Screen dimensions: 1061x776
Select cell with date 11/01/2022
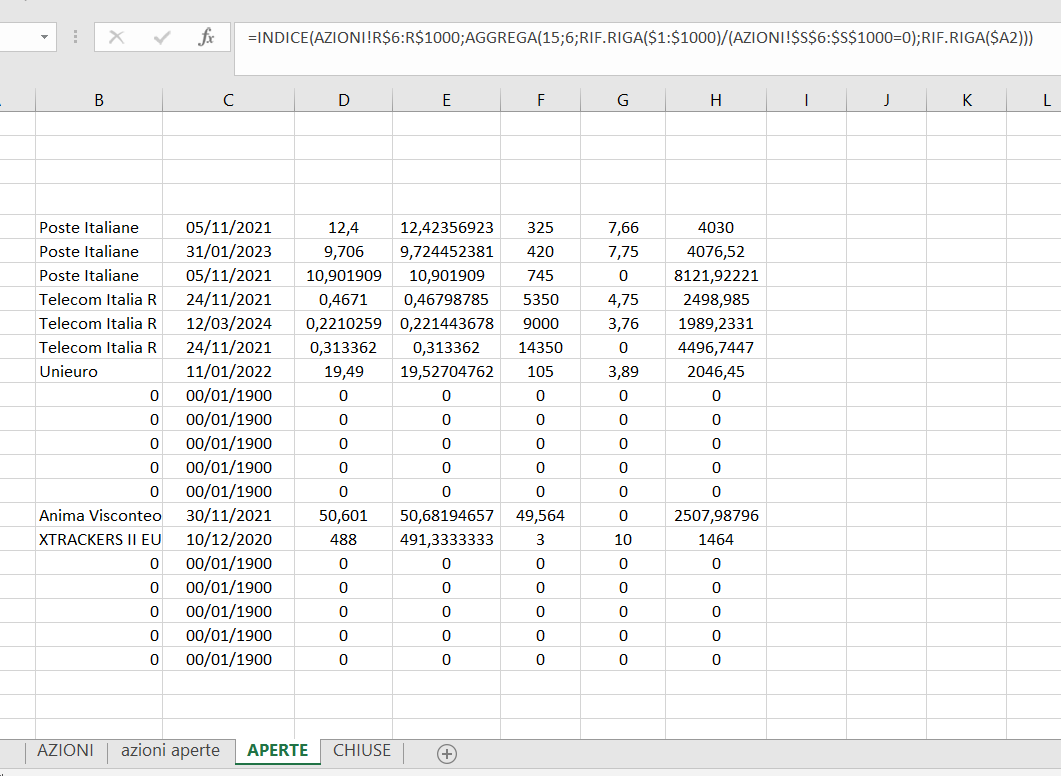pyautogui.click(x=229, y=371)
